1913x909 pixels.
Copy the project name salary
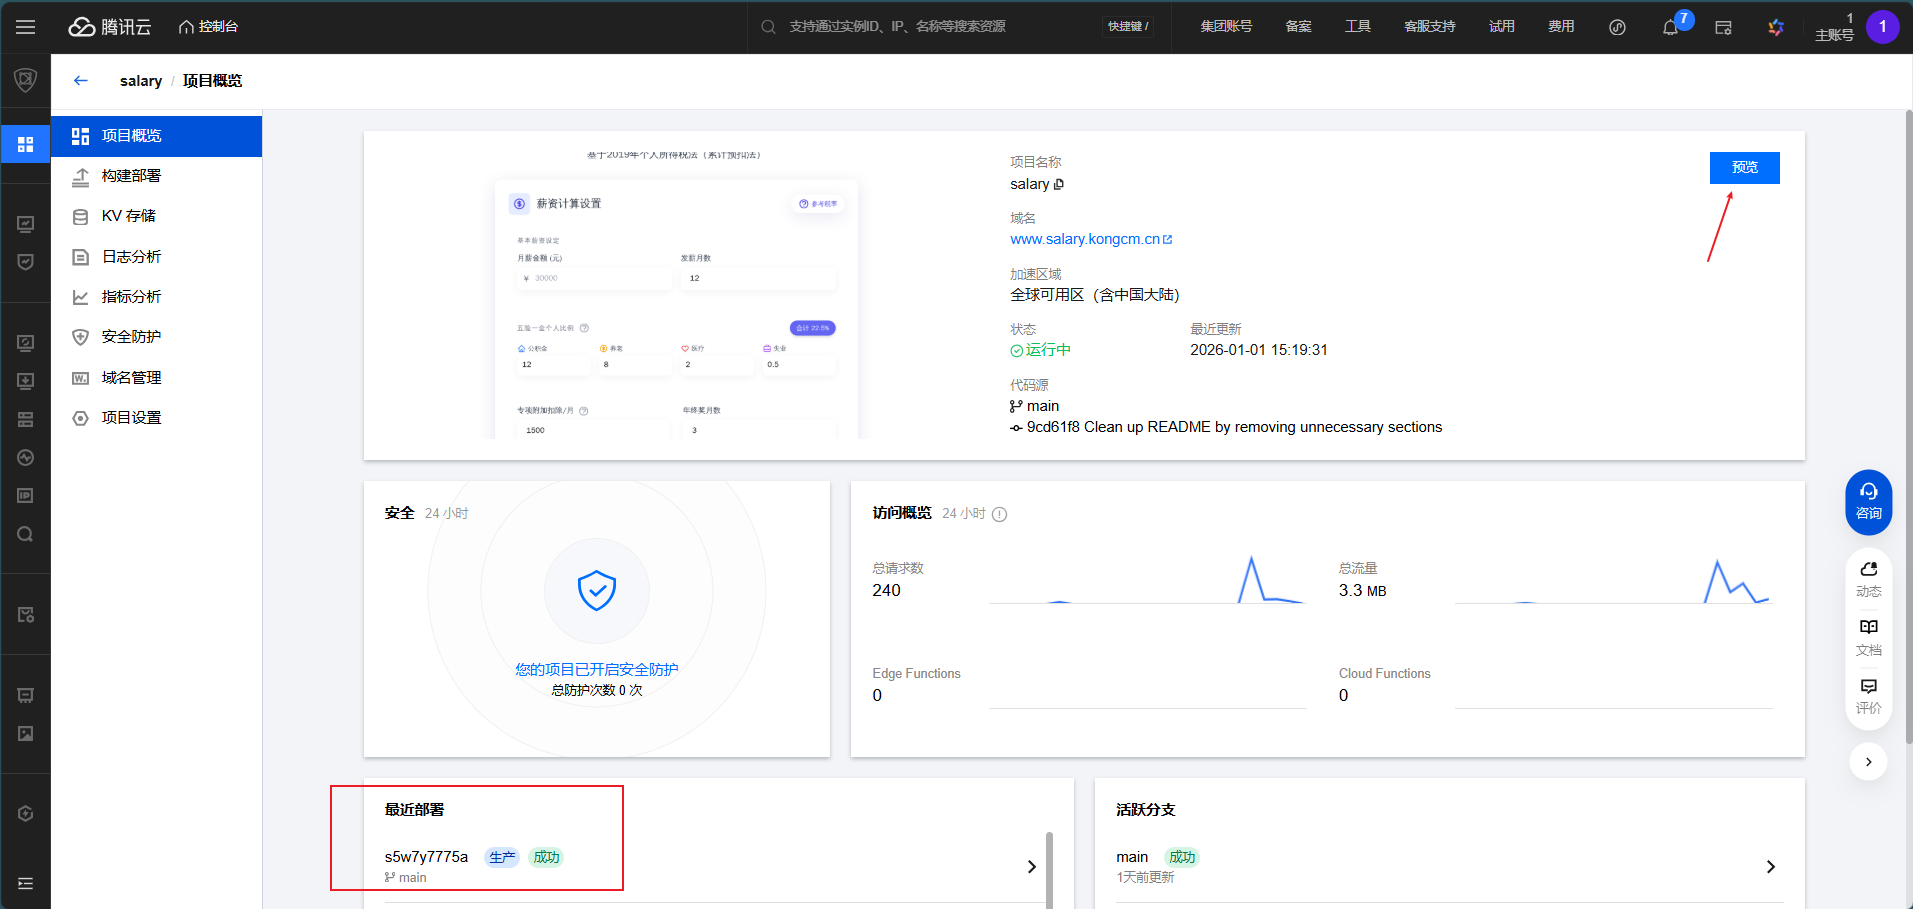coord(1059,184)
